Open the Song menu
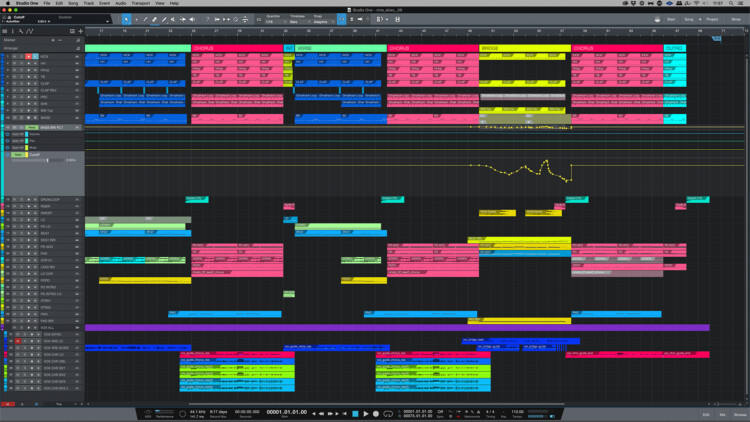This screenshot has width=750, height=422. (73, 3)
